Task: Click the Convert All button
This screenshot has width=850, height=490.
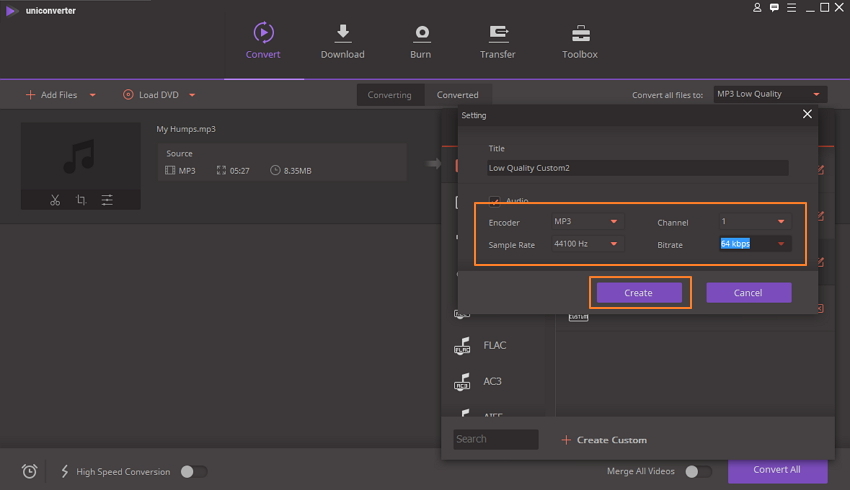Action: coord(777,470)
